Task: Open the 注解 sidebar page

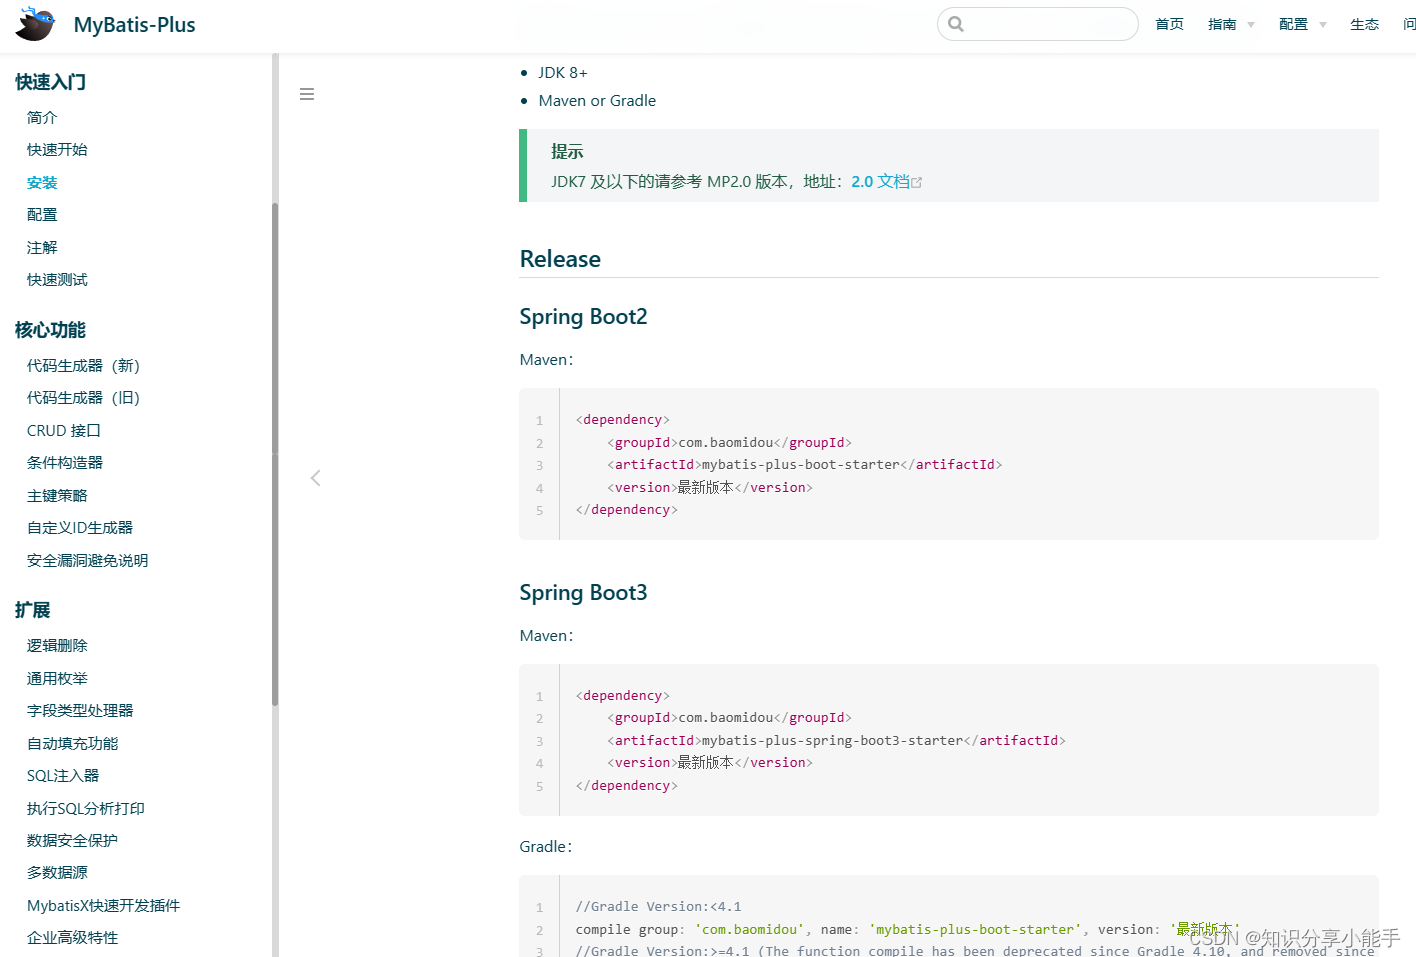Action: (x=42, y=248)
